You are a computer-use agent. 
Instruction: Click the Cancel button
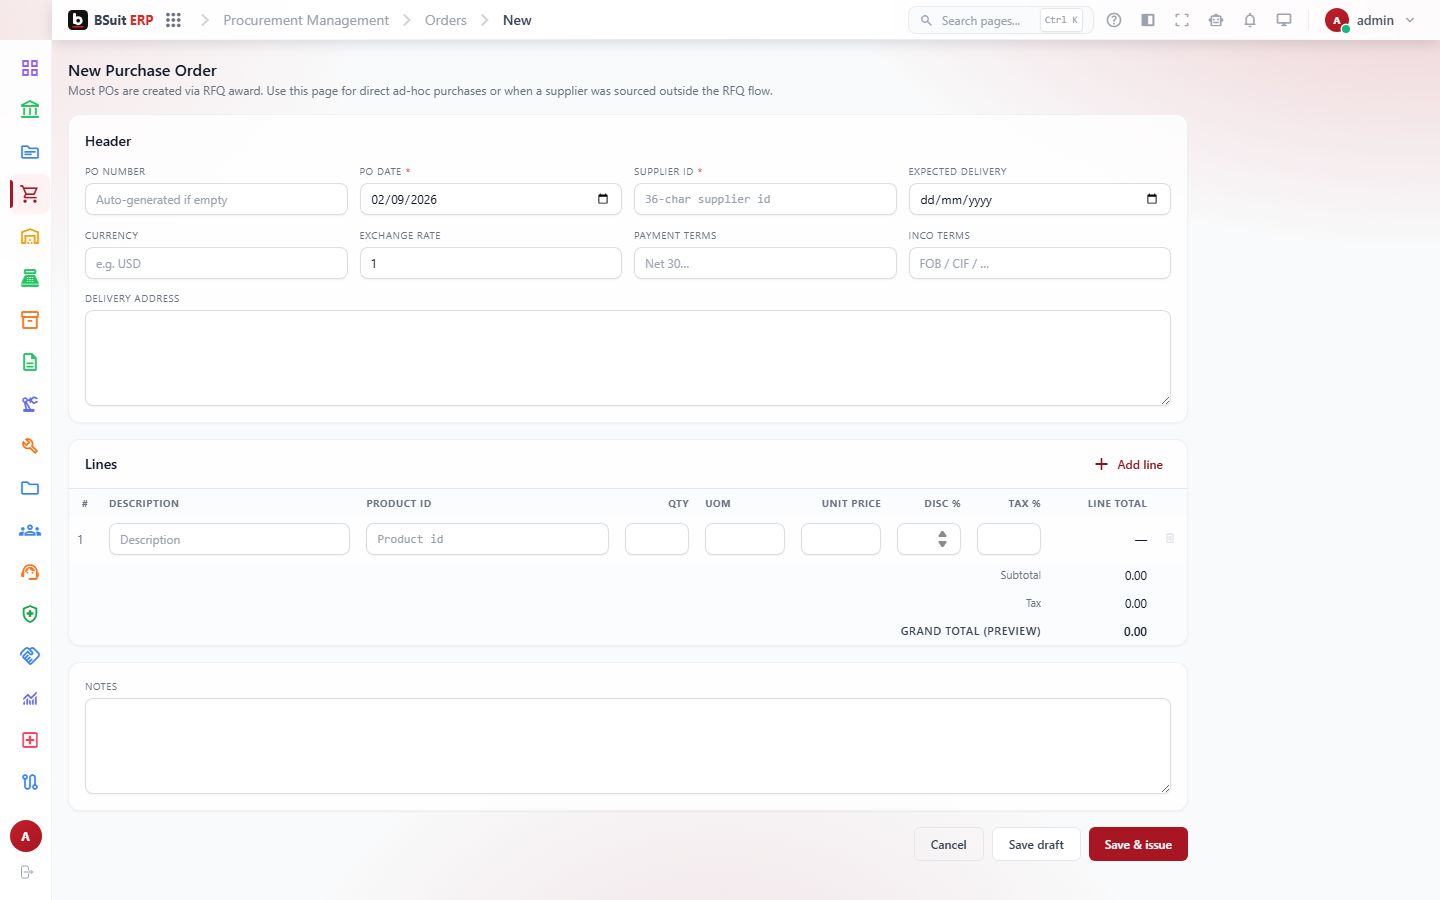pyautogui.click(x=948, y=844)
